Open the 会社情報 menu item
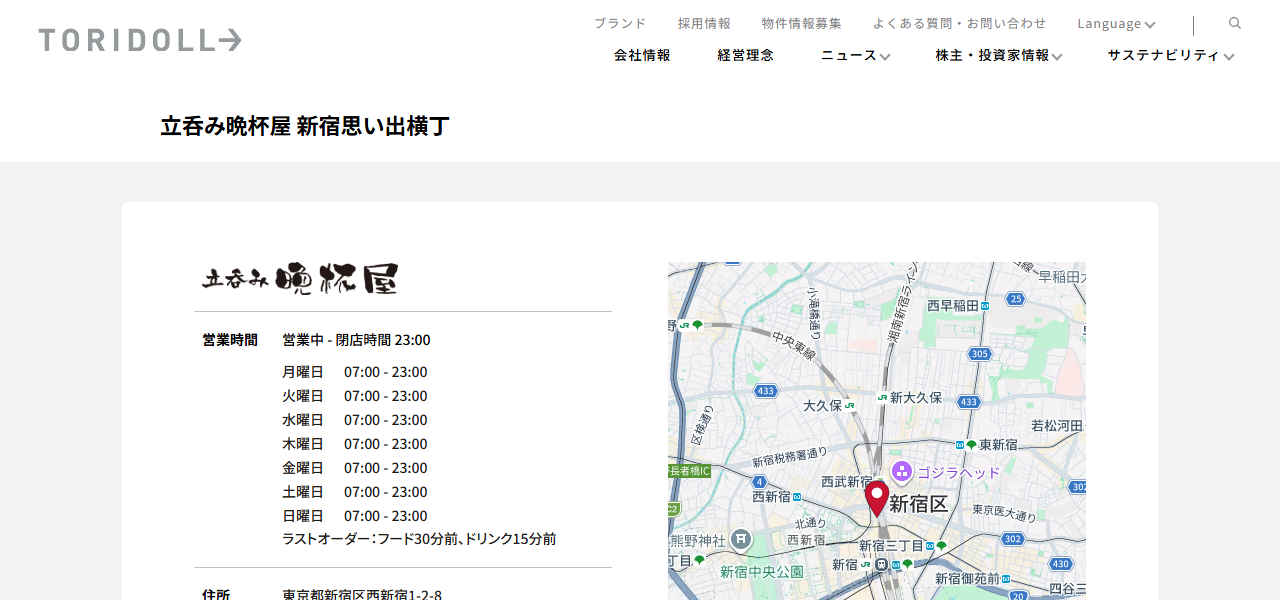 pyautogui.click(x=642, y=55)
